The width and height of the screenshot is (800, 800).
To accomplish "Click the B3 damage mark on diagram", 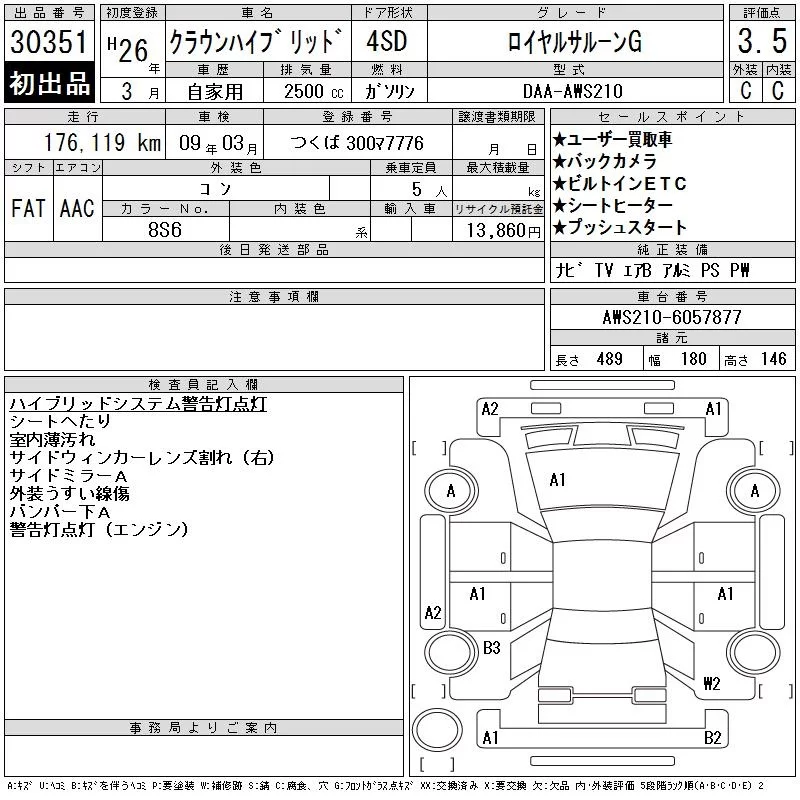I will coord(491,648).
